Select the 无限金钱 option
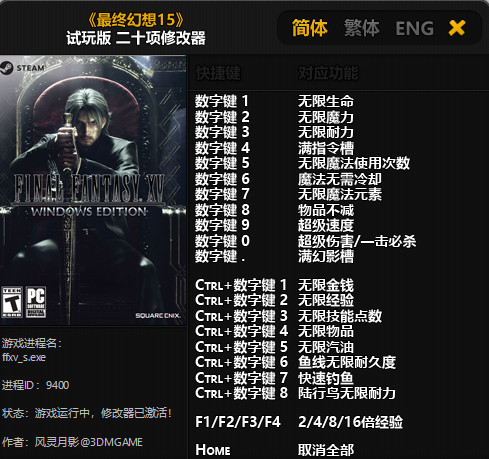The image size is (489, 459). 326,285
